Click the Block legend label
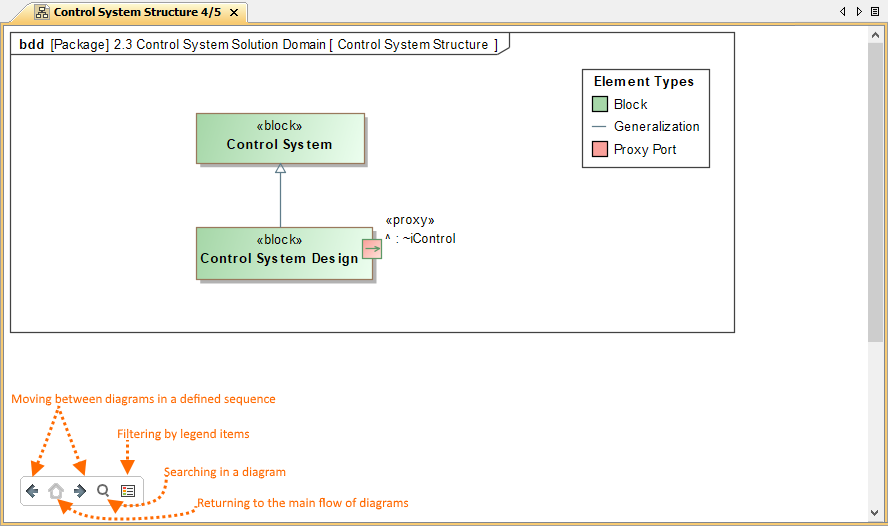This screenshot has width=888, height=526. click(630, 104)
